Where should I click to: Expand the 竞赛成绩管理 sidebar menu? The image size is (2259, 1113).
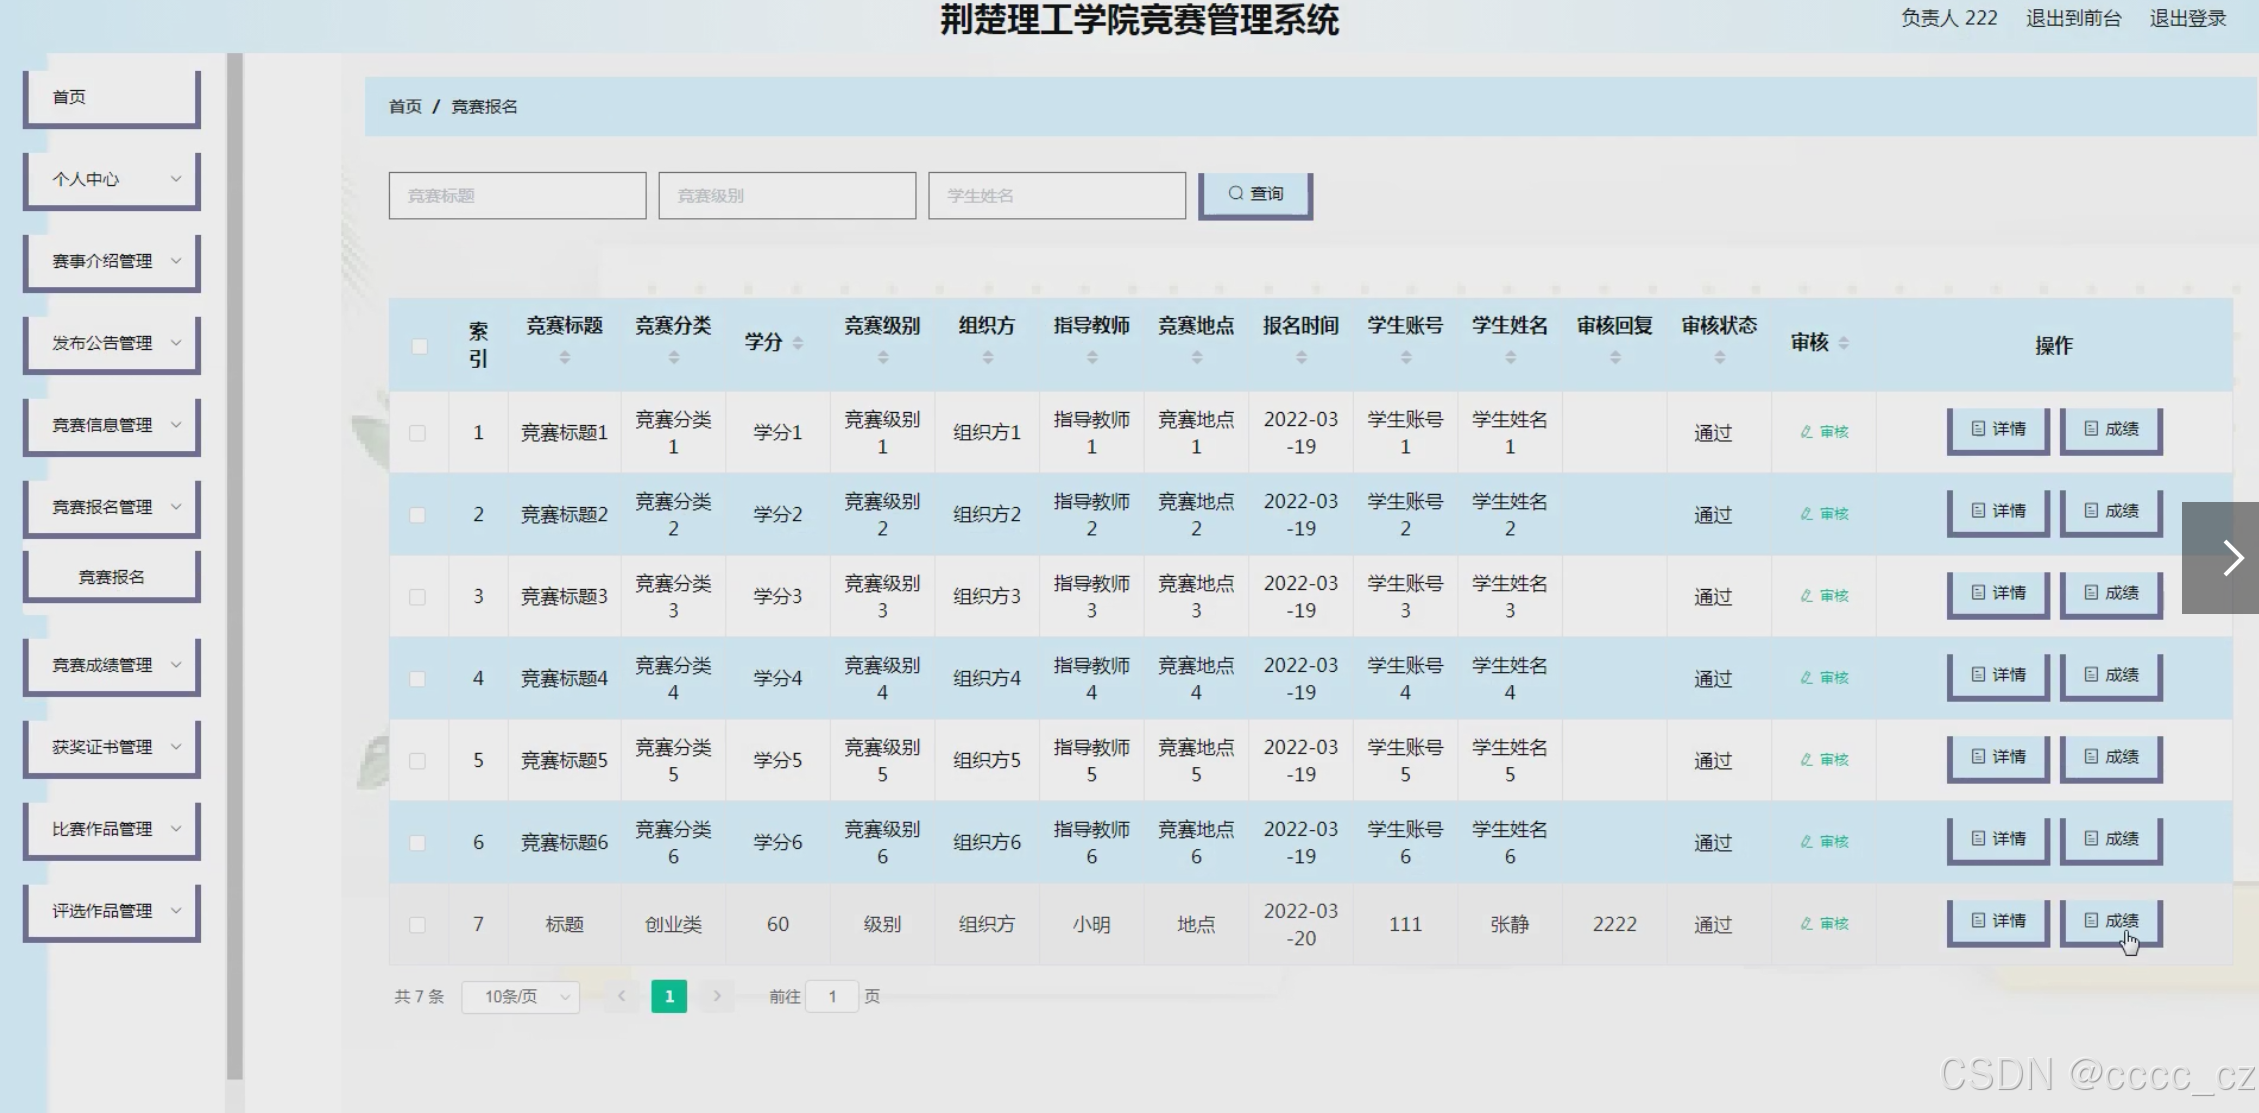coord(112,665)
